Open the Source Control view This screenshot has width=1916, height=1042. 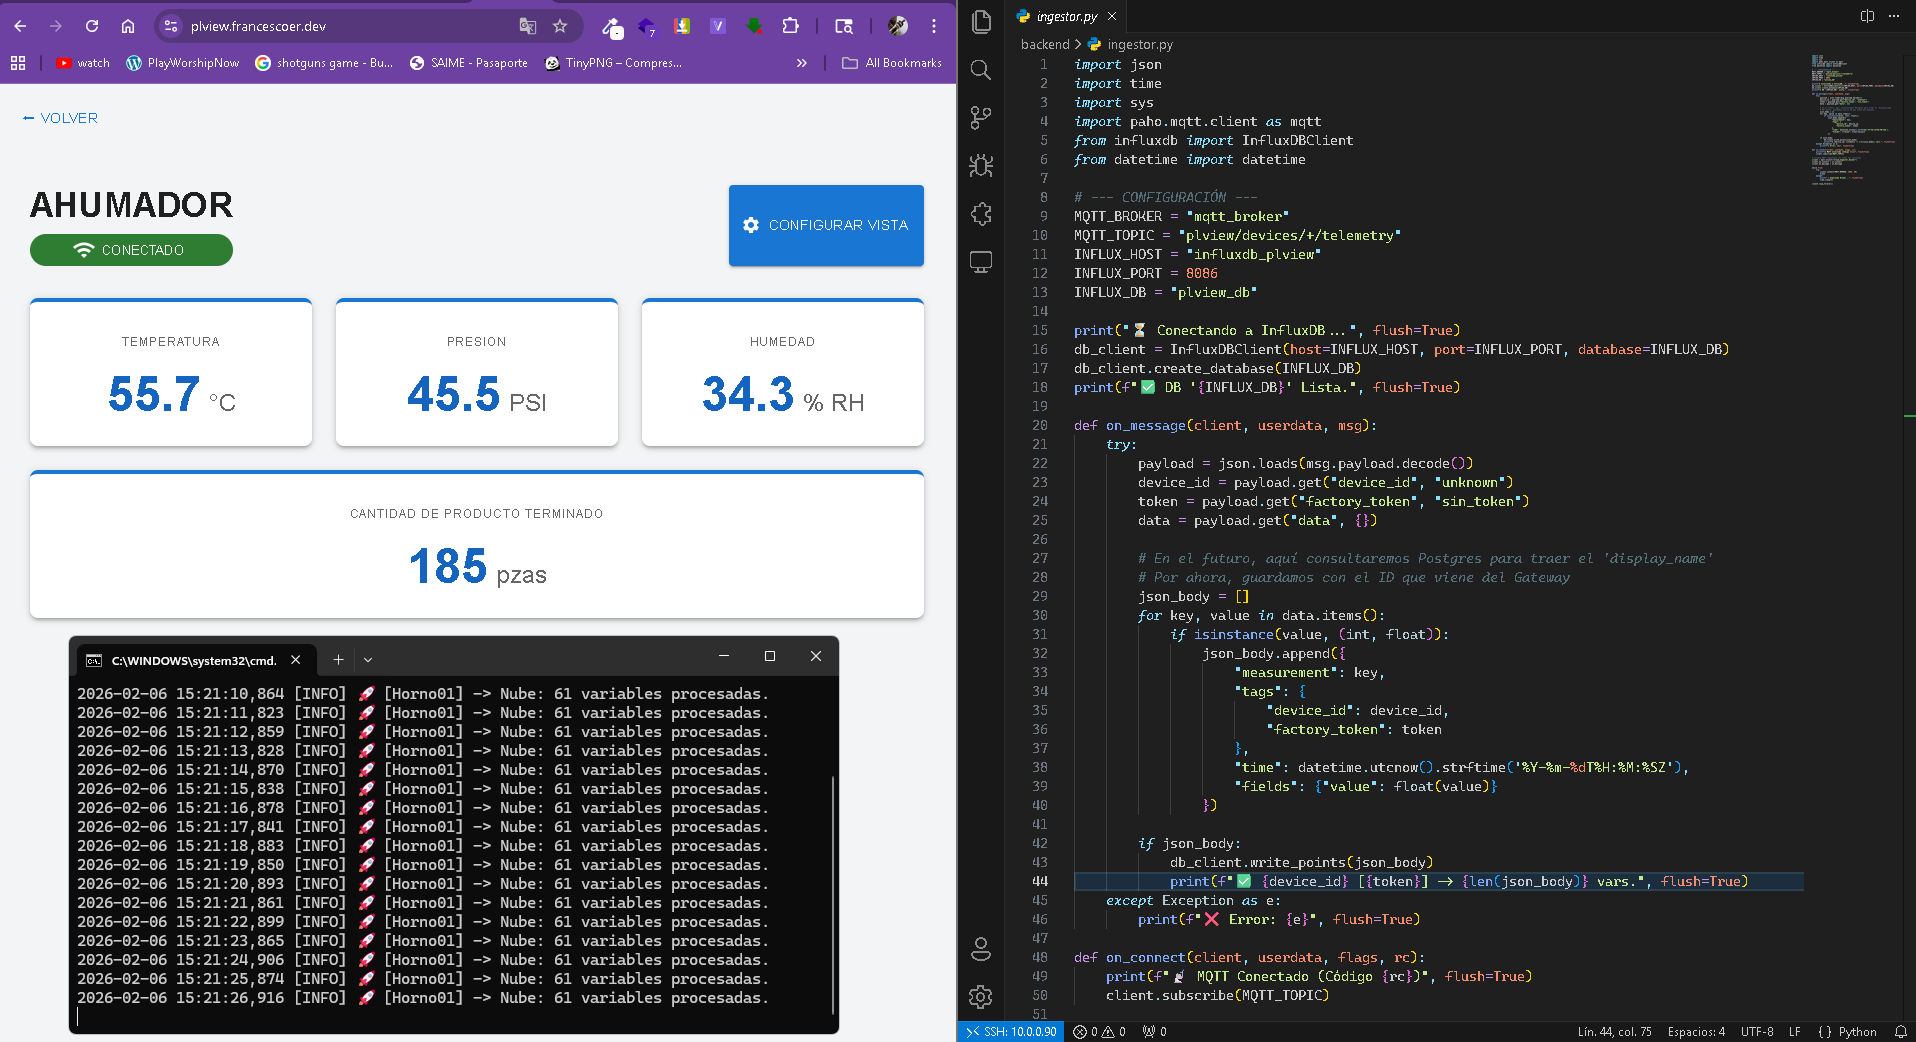(981, 117)
